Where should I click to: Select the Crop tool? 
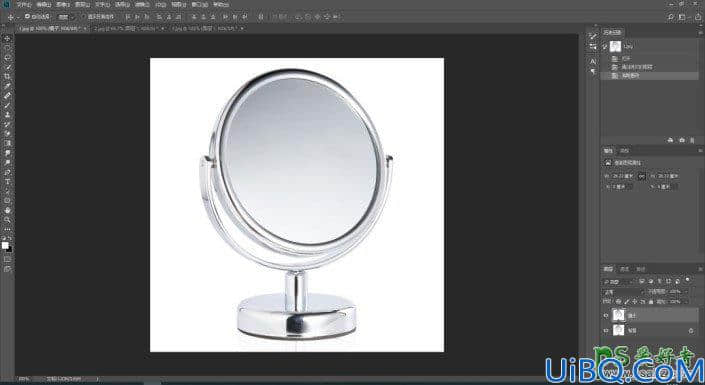click(x=8, y=76)
